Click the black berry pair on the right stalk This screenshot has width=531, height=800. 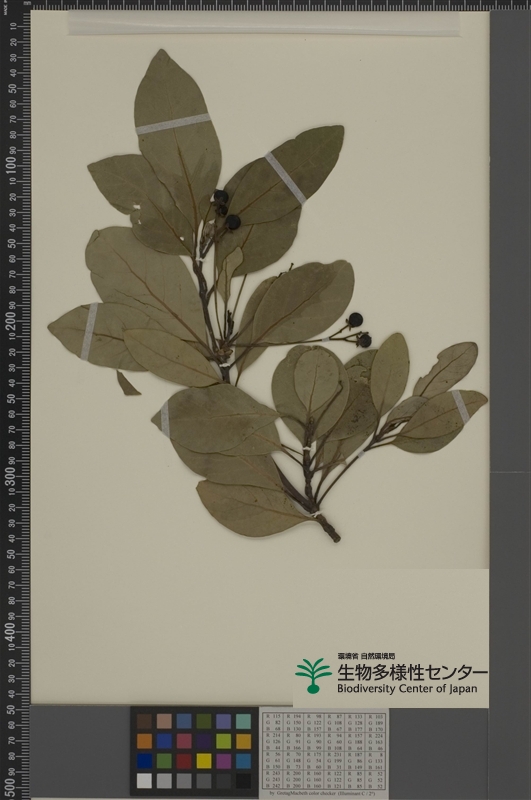click(360, 330)
